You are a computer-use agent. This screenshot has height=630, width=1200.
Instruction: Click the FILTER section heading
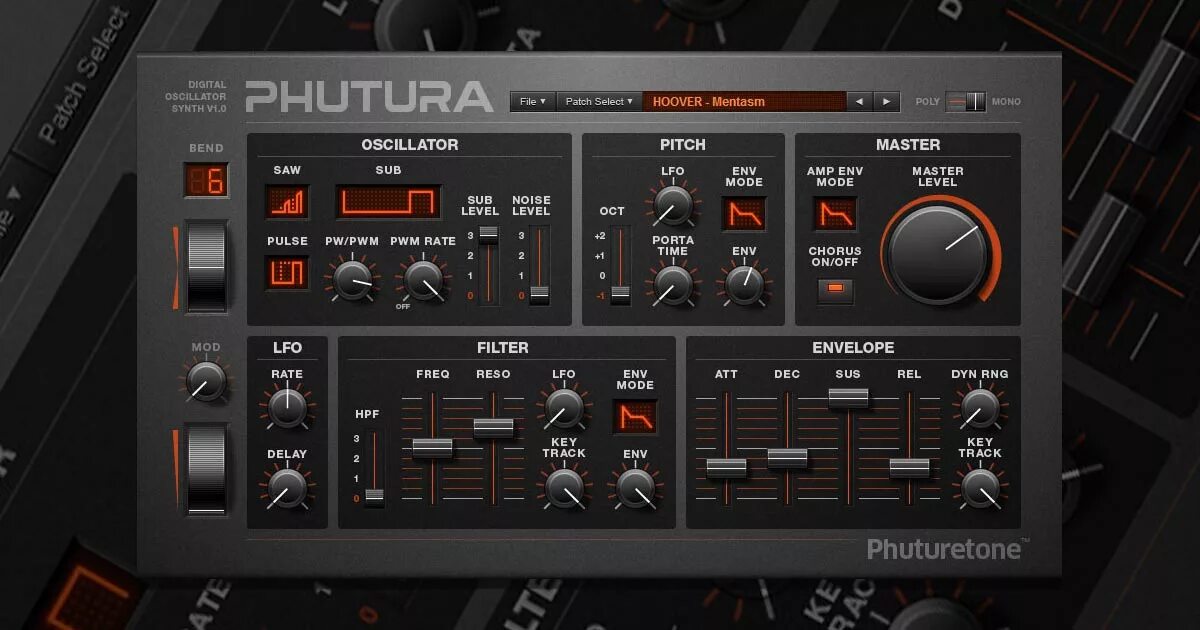[x=503, y=348]
